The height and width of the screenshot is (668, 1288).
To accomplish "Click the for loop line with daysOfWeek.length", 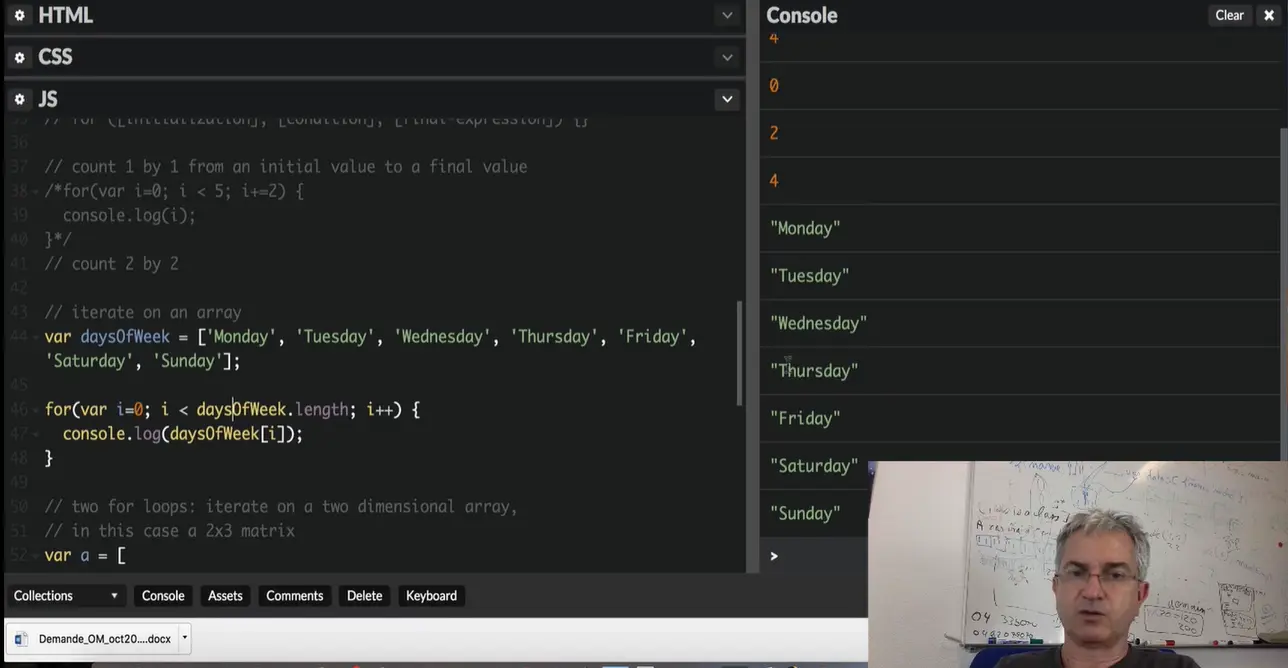I will click(232, 409).
